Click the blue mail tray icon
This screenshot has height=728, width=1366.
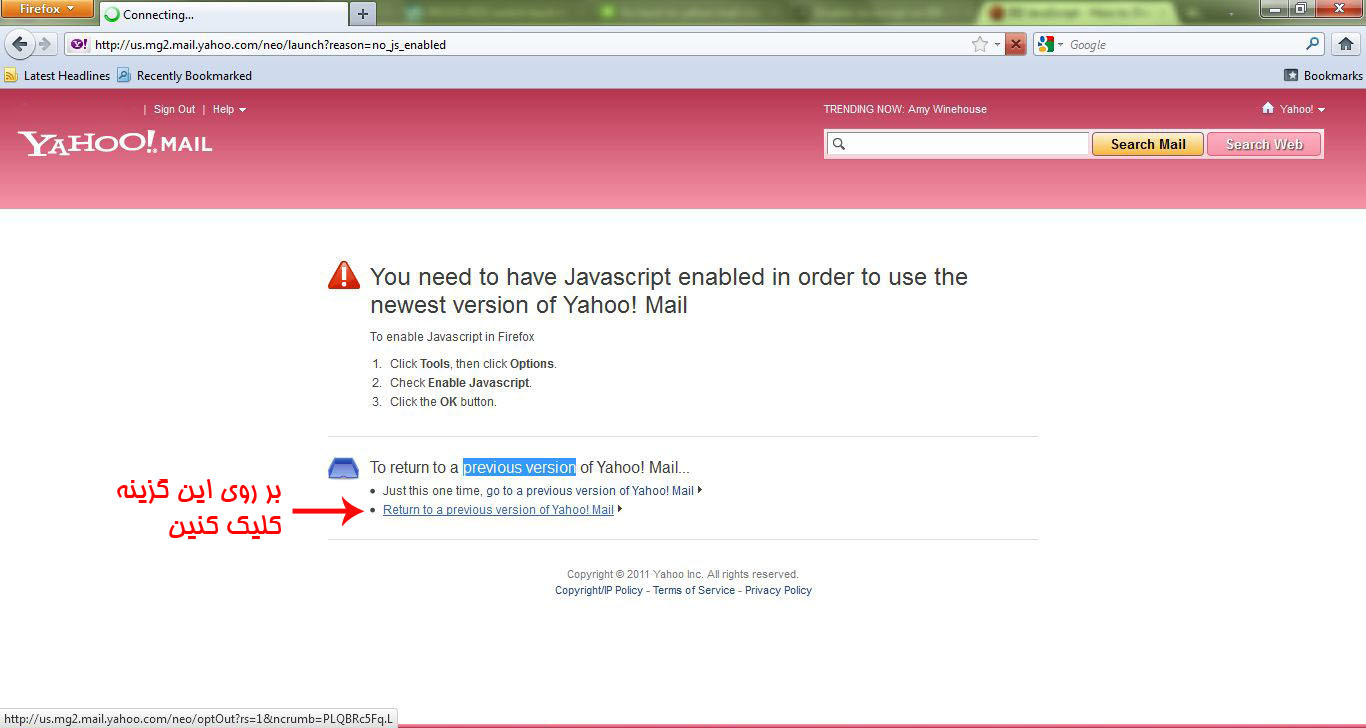click(344, 467)
